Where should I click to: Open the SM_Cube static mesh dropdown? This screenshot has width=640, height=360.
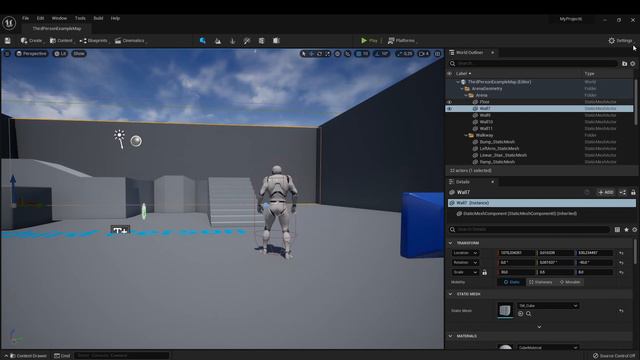pos(548,306)
